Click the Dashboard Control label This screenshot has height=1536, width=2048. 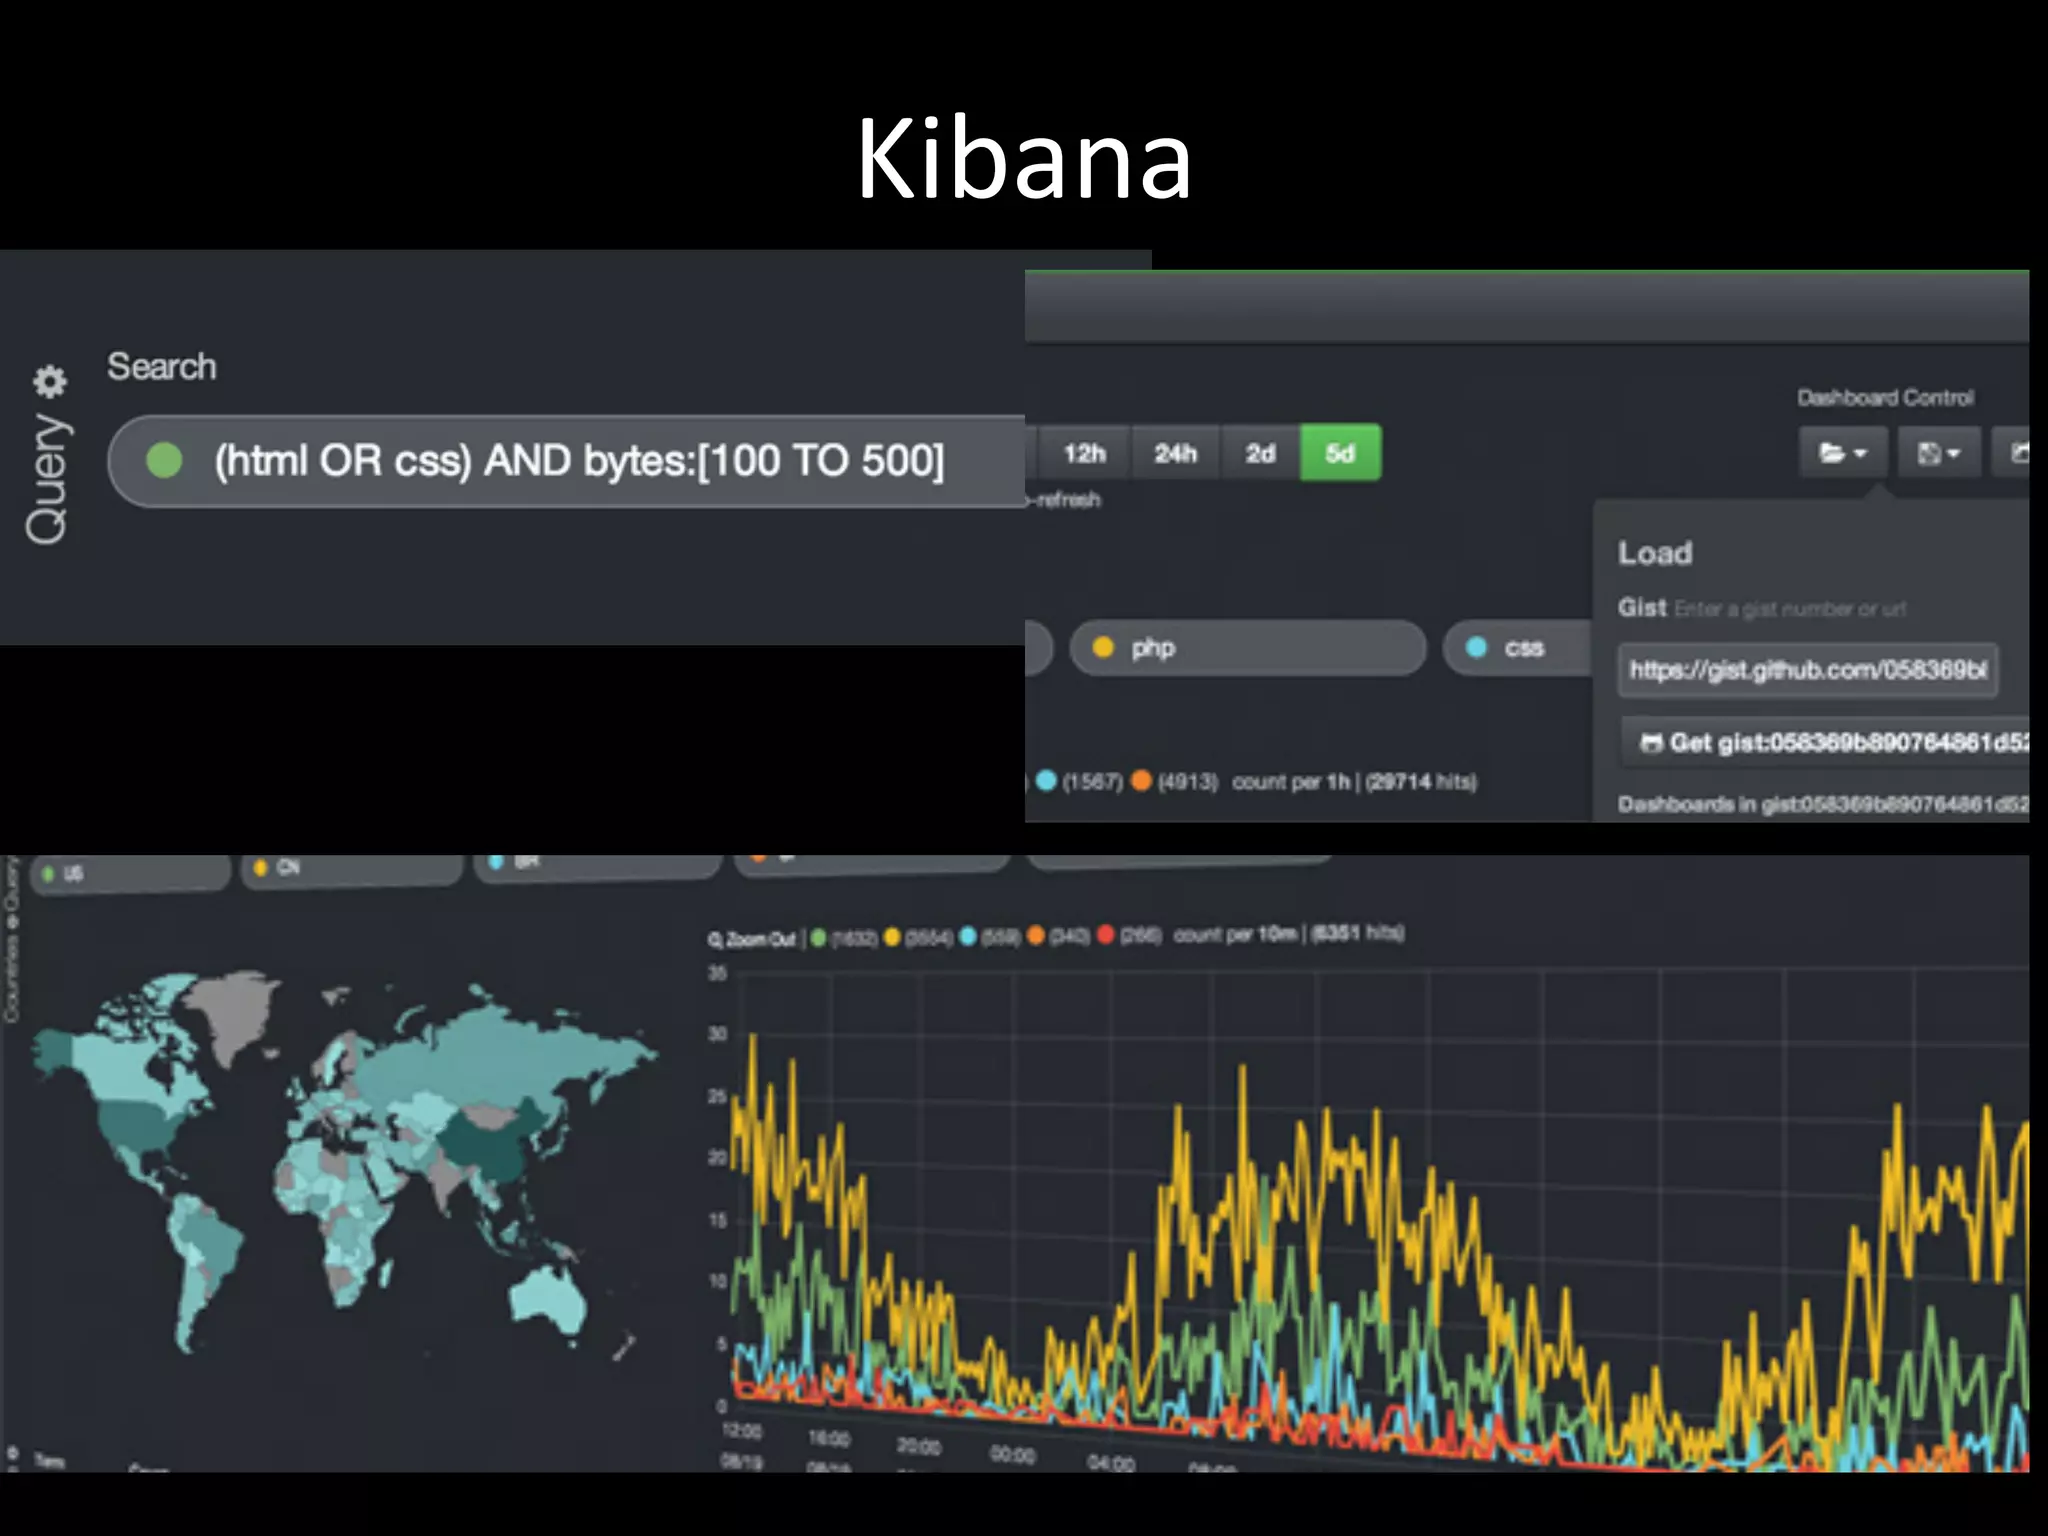click(1885, 397)
